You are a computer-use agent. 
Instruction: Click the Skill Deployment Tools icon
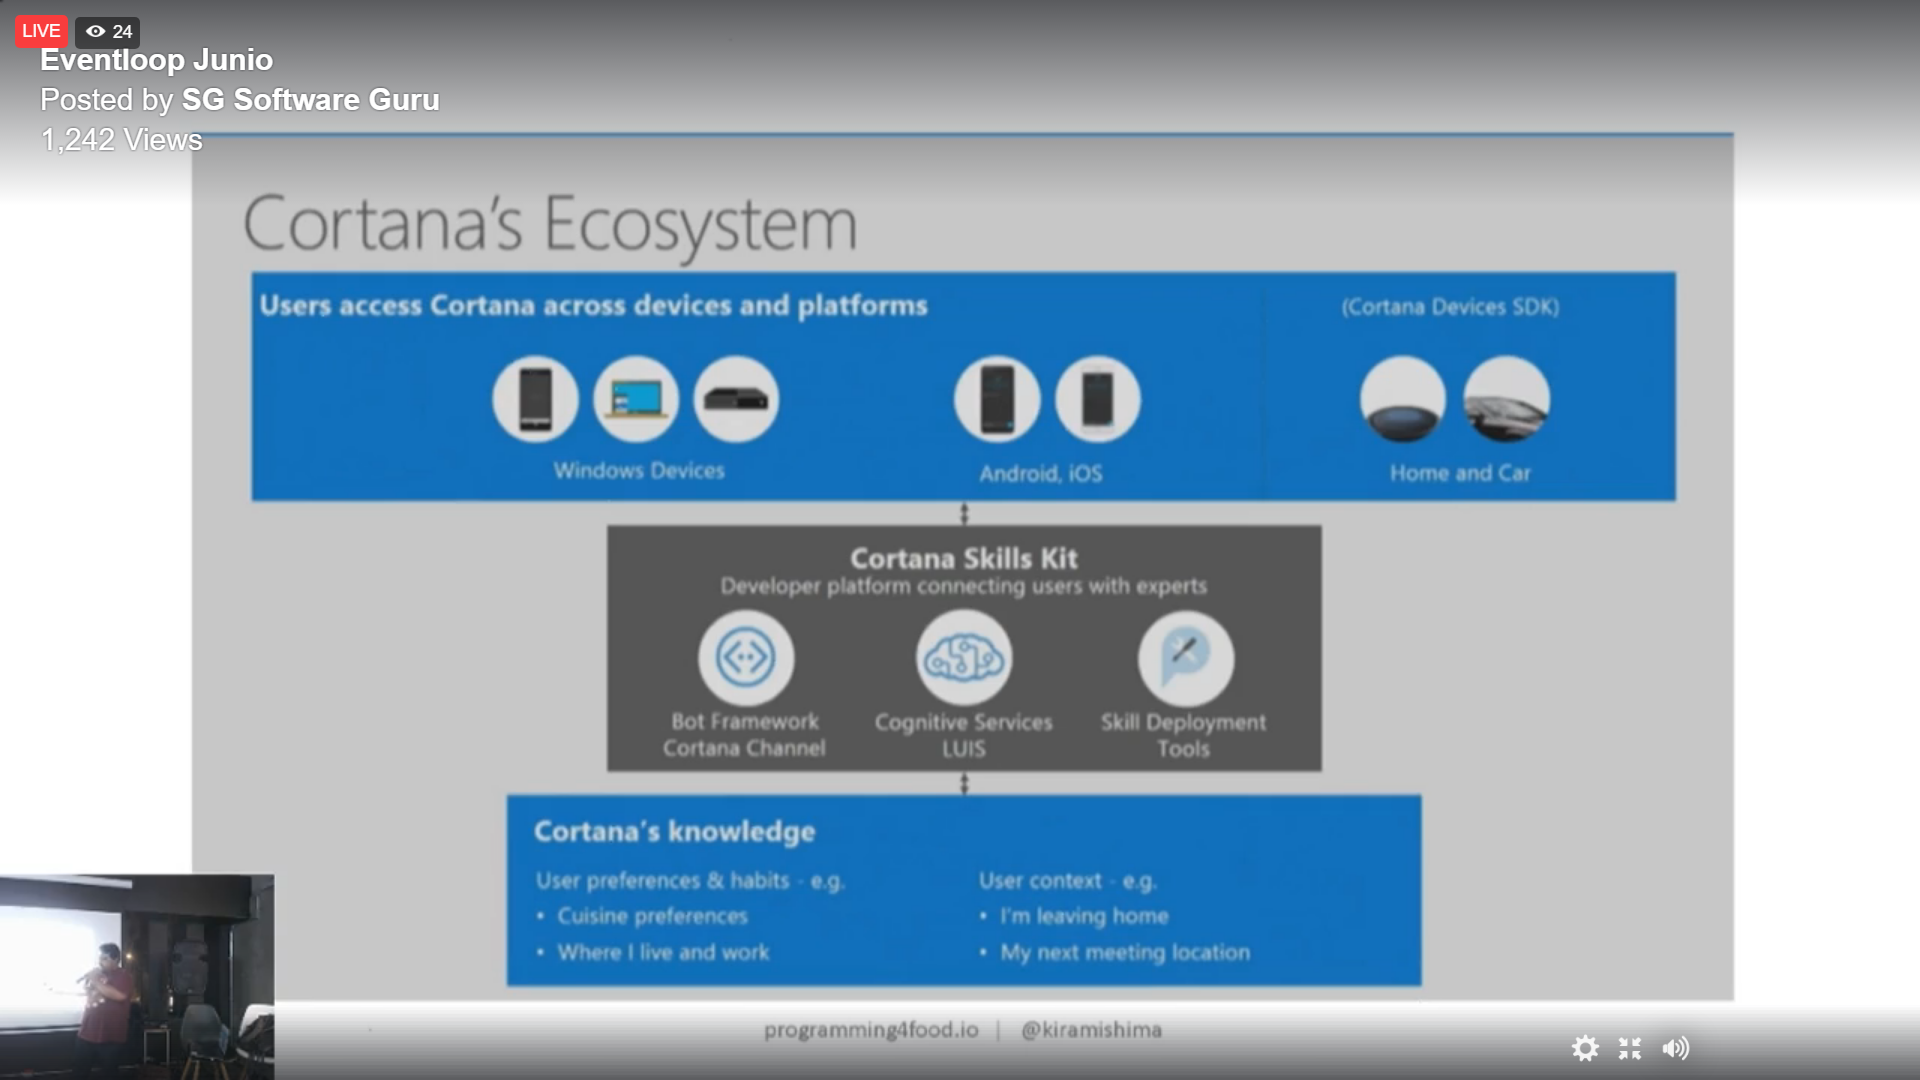[1185, 658]
